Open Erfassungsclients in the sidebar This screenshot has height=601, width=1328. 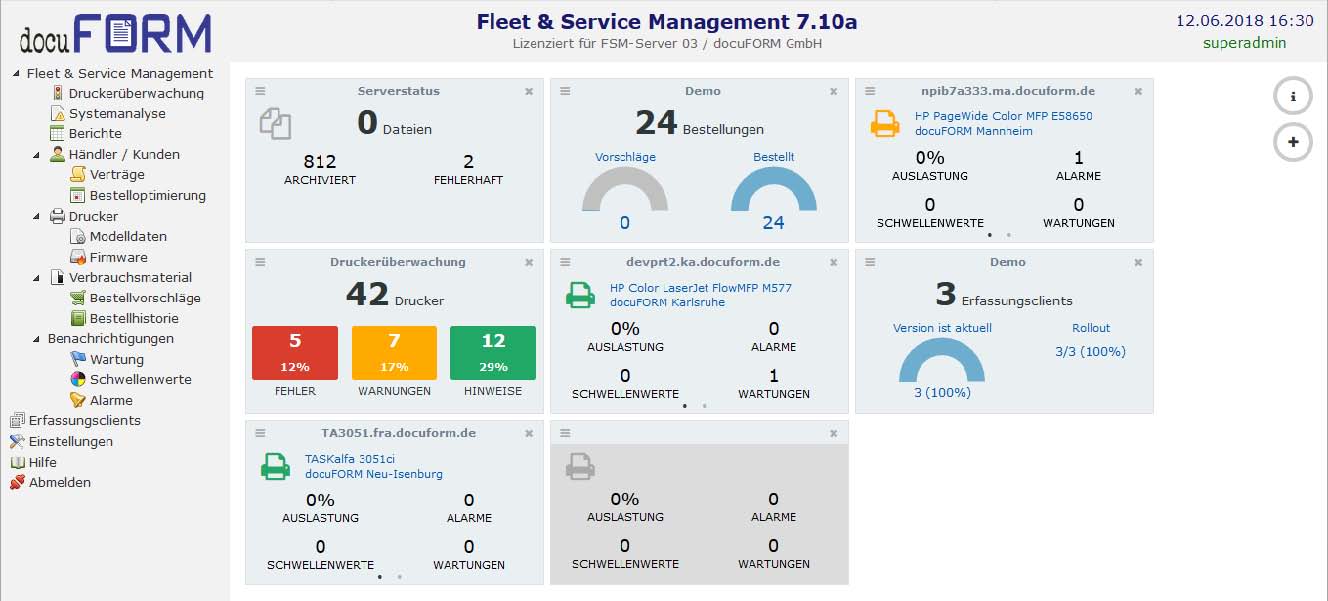(x=85, y=420)
